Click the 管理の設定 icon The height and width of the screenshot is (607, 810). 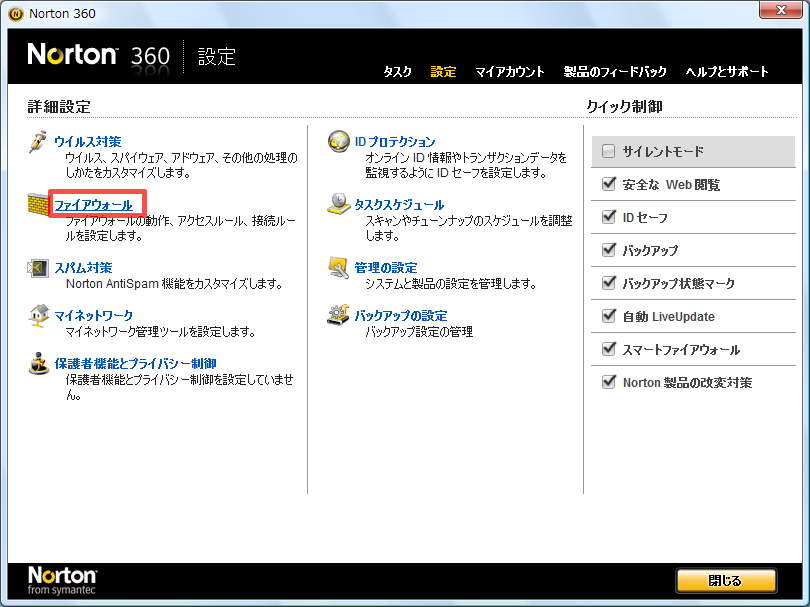click(x=338, y=268)
